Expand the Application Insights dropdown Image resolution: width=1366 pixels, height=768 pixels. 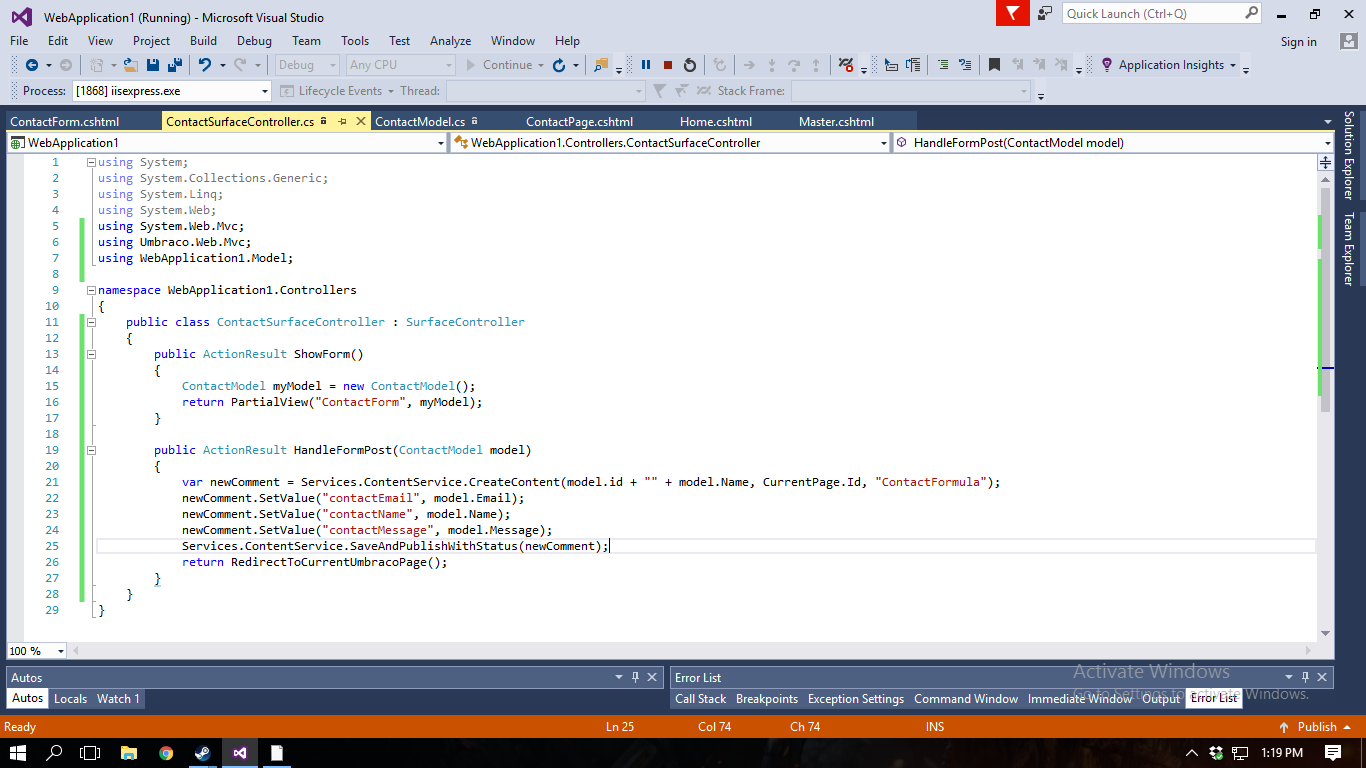coord(1232,65)
